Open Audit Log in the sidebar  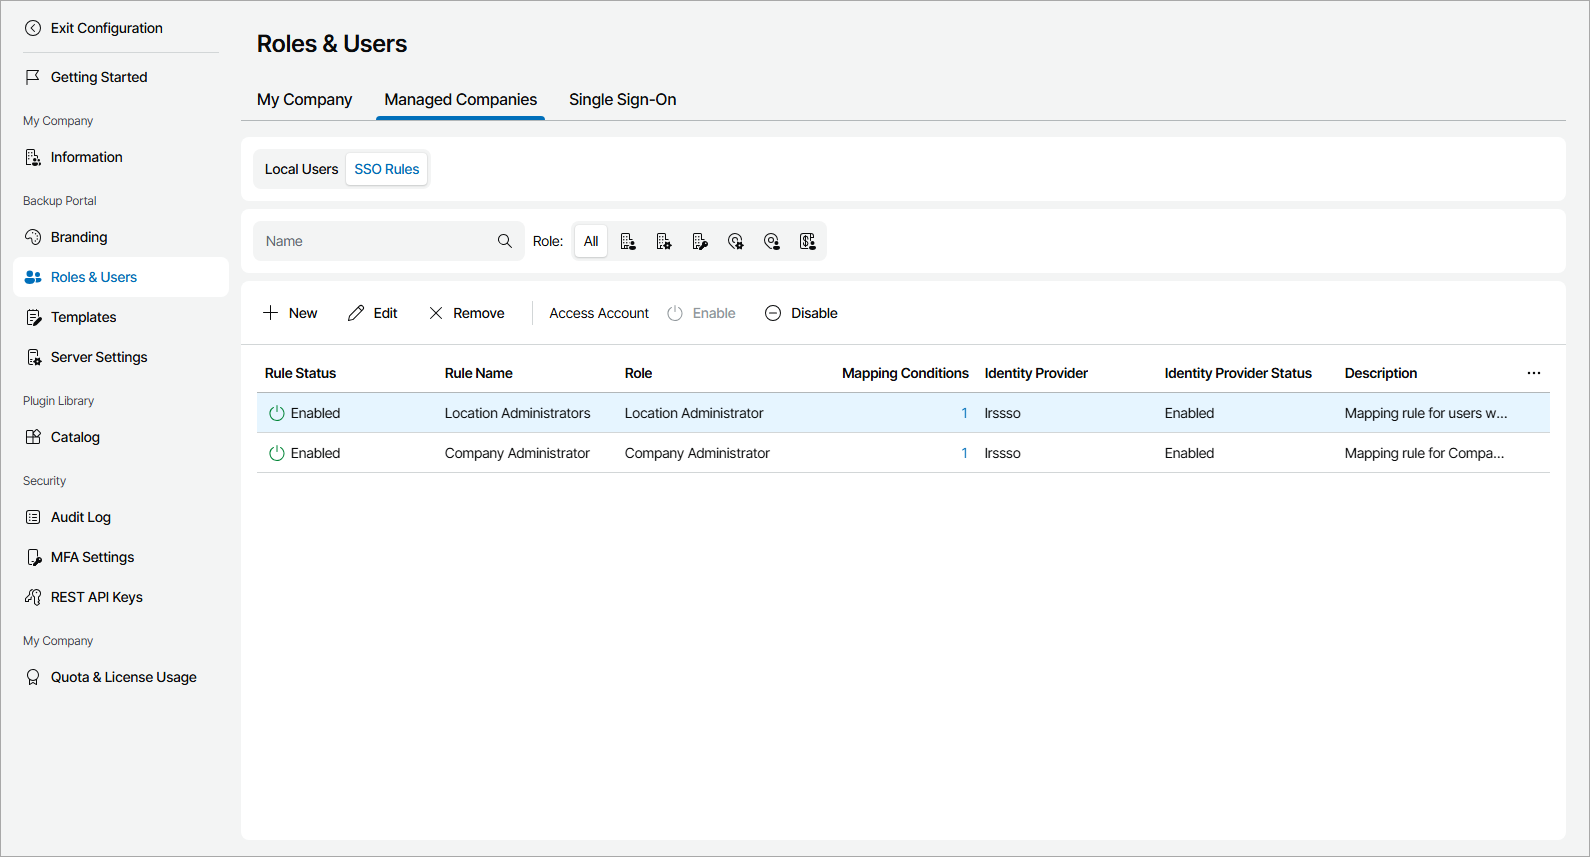coord(80,517)
